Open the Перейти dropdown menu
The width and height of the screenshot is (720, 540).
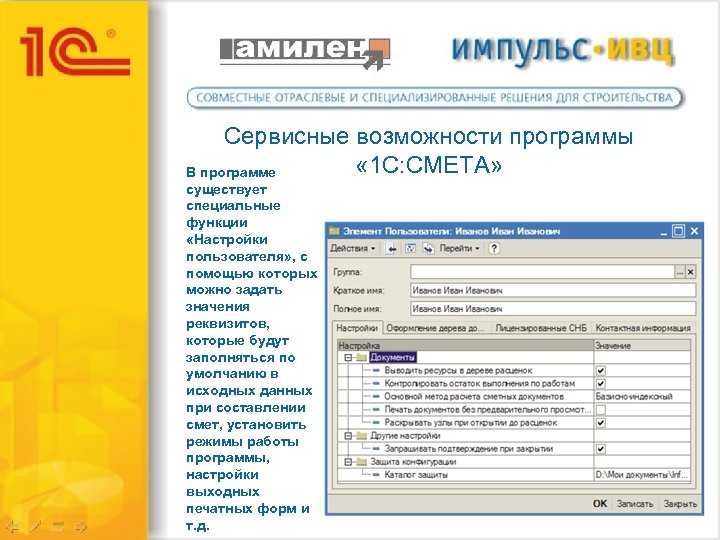[x=459, y=248]
